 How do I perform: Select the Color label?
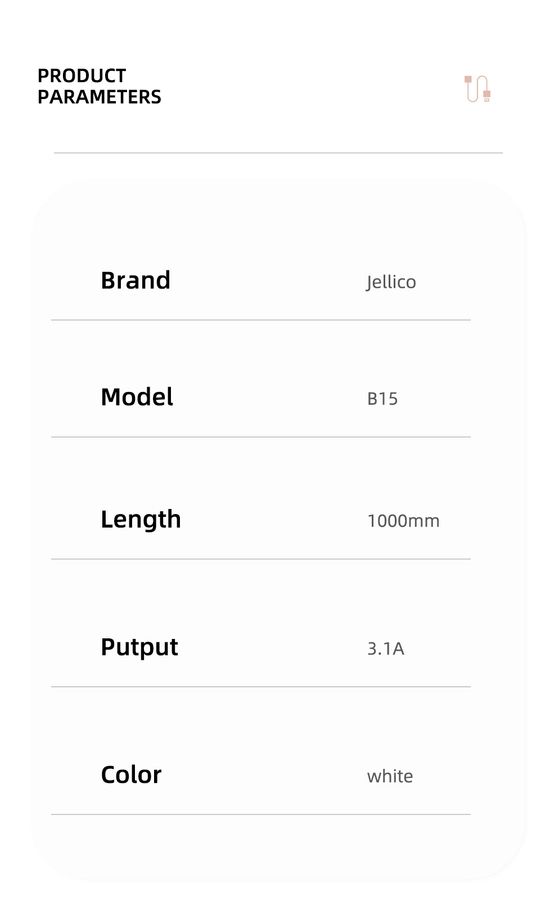[131, 775]
